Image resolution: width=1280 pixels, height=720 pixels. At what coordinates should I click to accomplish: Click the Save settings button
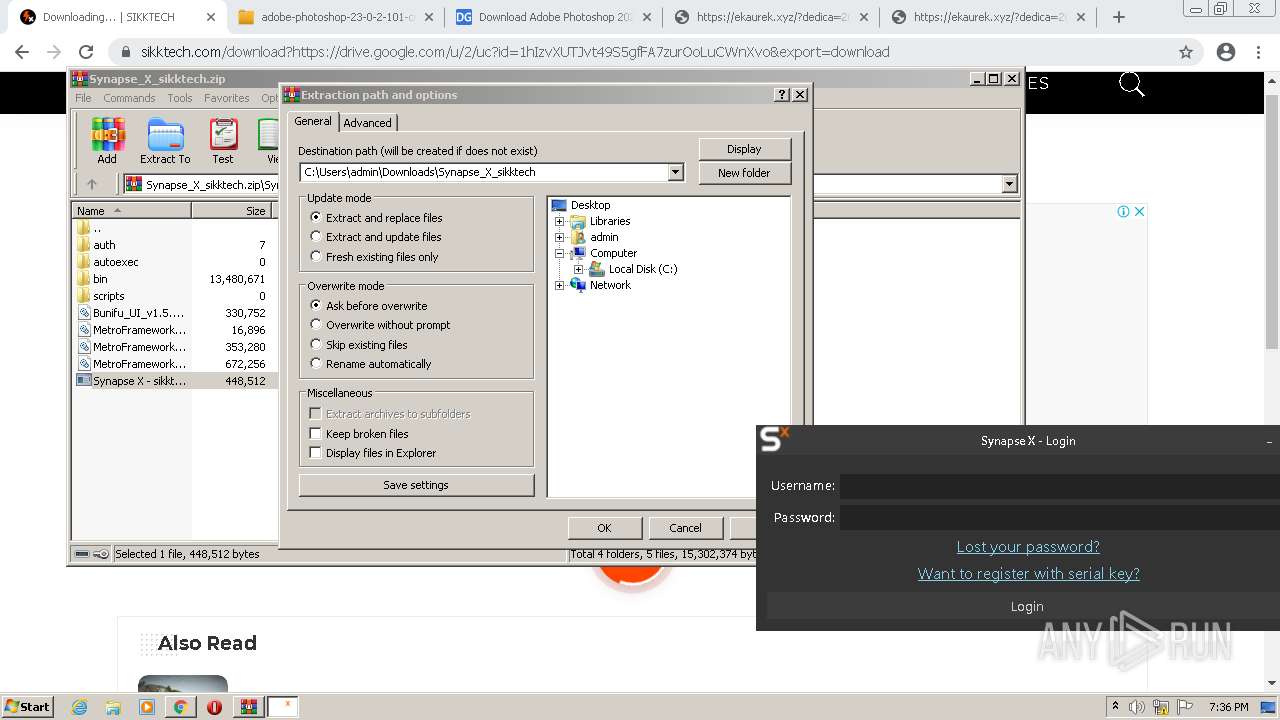[x=416, y=485]
